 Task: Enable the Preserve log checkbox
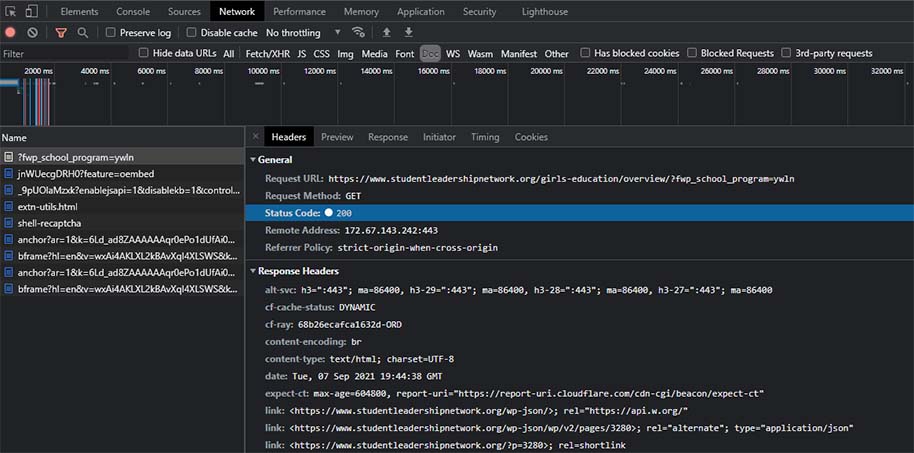click(111, 33)
